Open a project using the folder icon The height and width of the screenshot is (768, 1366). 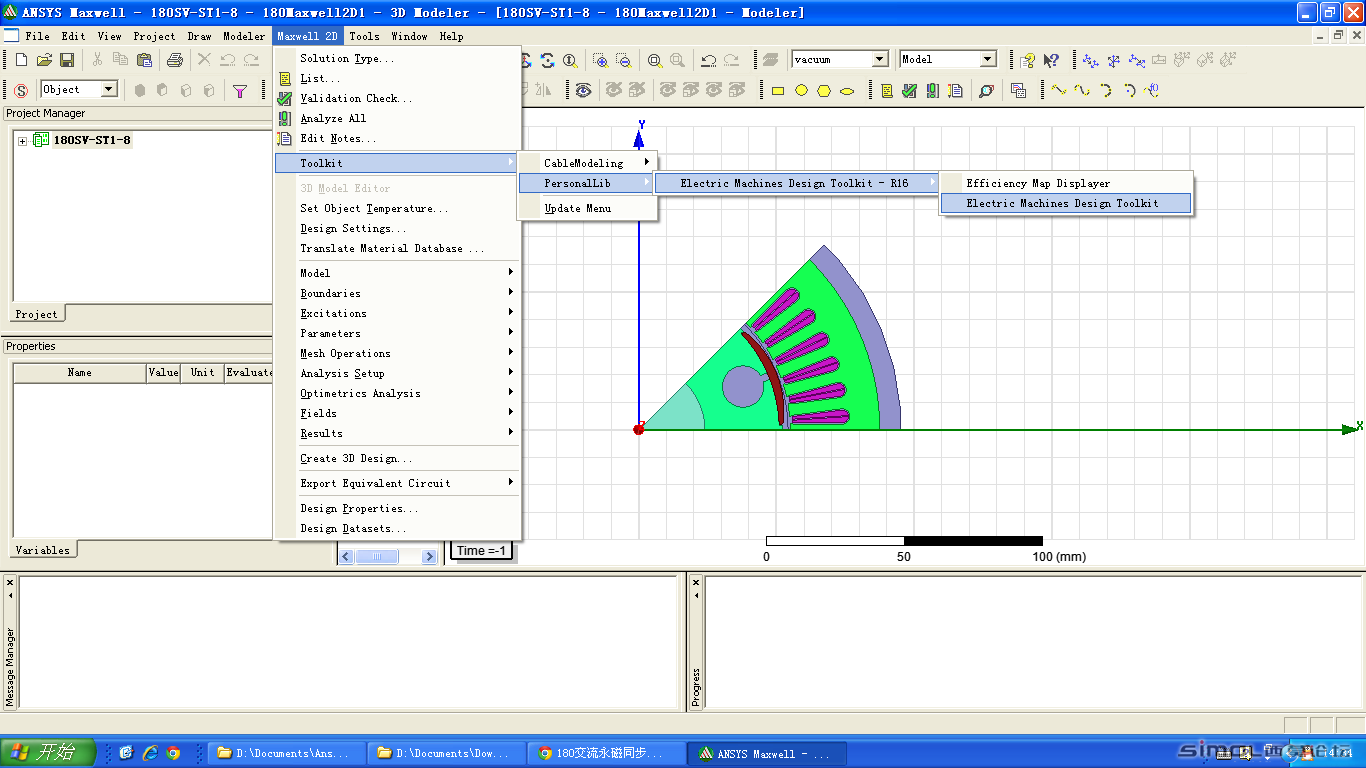point(44,60)
